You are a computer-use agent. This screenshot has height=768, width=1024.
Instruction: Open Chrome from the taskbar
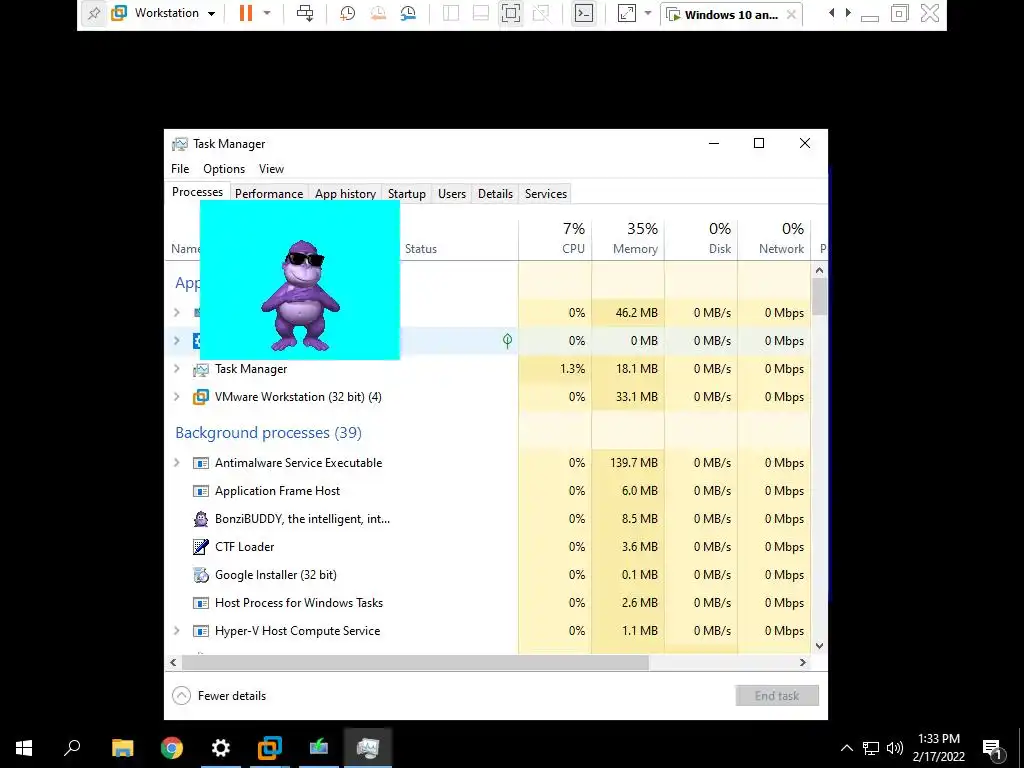coord(172,748)
